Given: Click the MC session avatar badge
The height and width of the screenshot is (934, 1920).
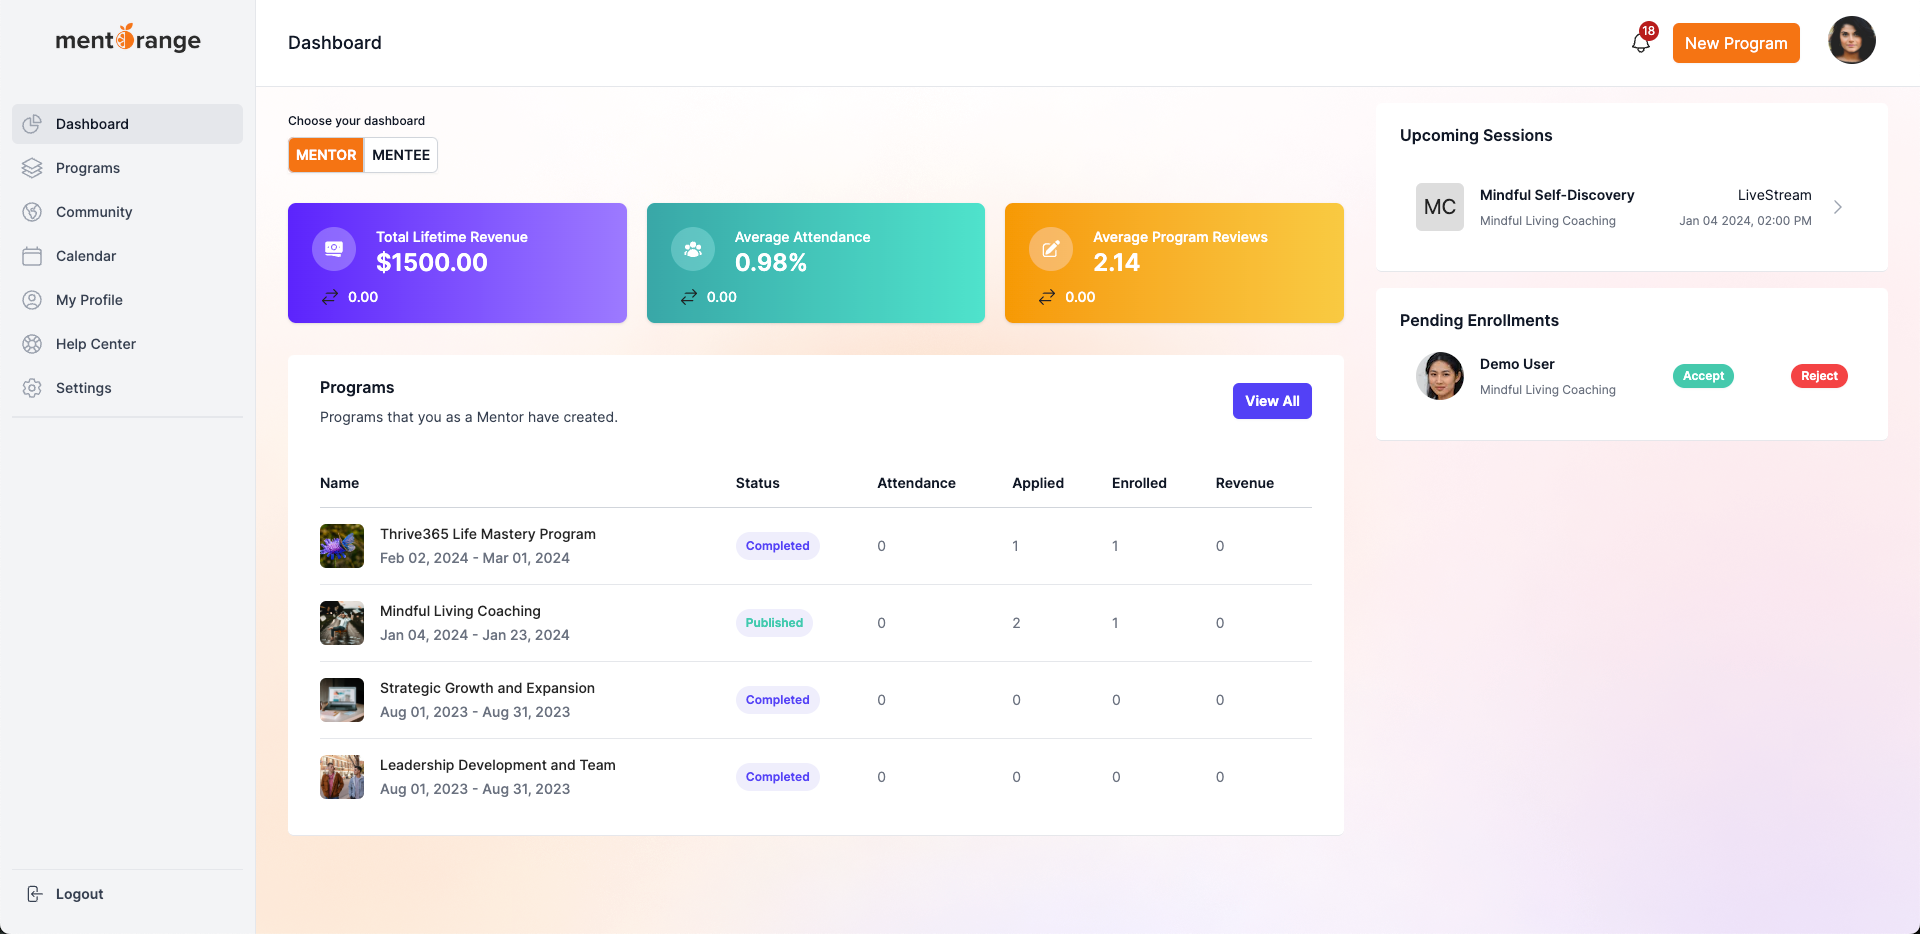Looking at the screenshot, I should (1440, 207).
